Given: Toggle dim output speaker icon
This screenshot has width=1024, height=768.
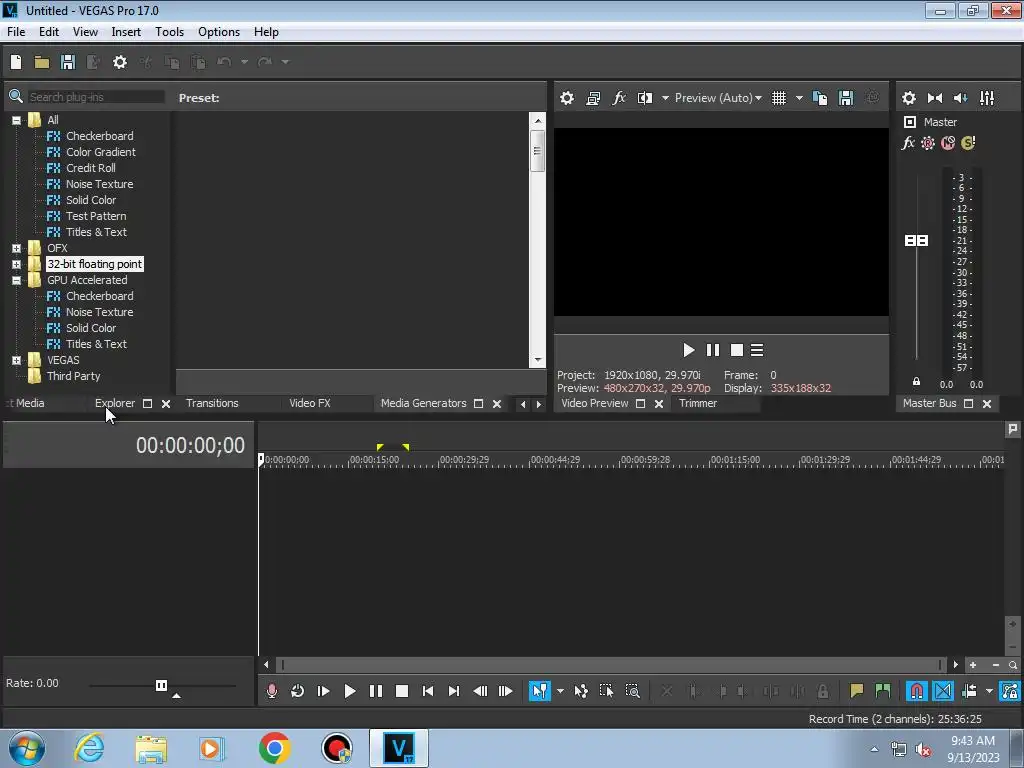Looking at the screenshot, I should pyautogui.click(x=961, y=98).
